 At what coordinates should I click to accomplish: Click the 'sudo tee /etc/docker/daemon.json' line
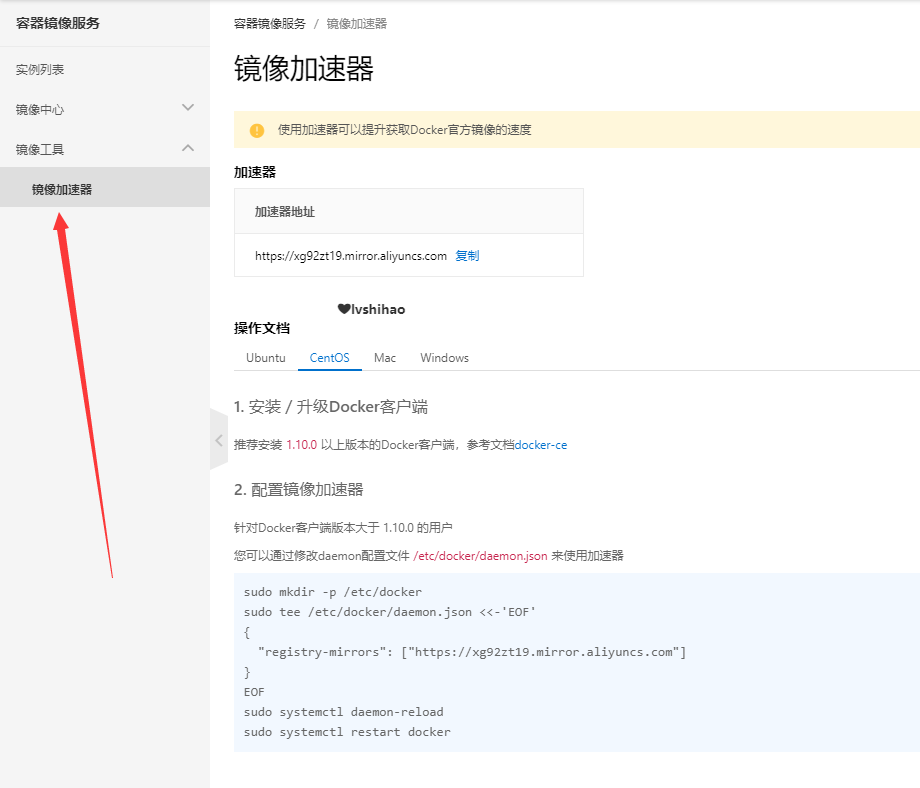pos(390,612)
